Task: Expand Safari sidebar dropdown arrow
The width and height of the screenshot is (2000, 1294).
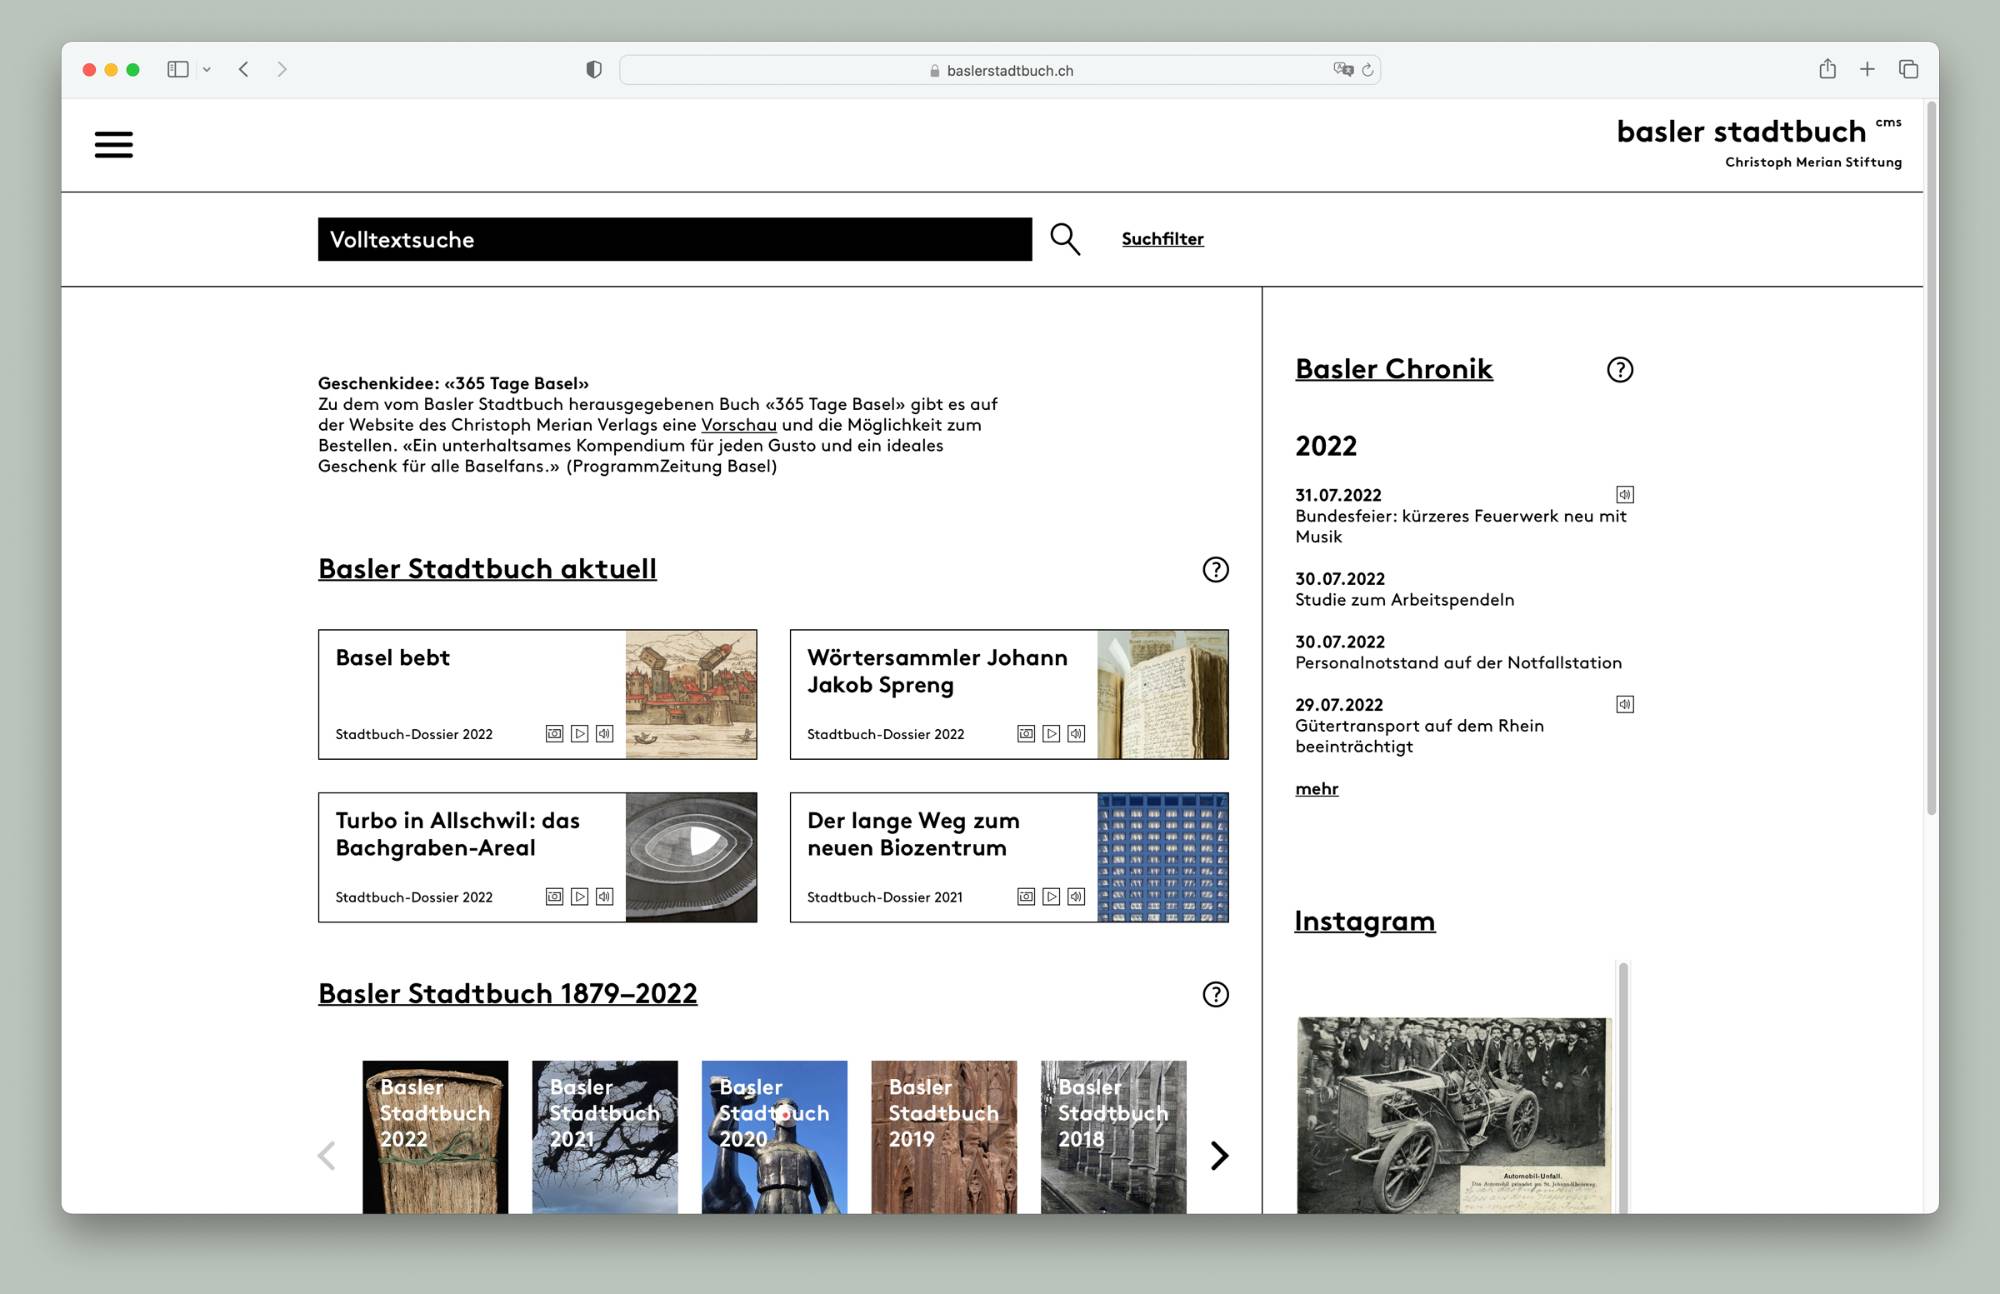Action: click(207, 70)
